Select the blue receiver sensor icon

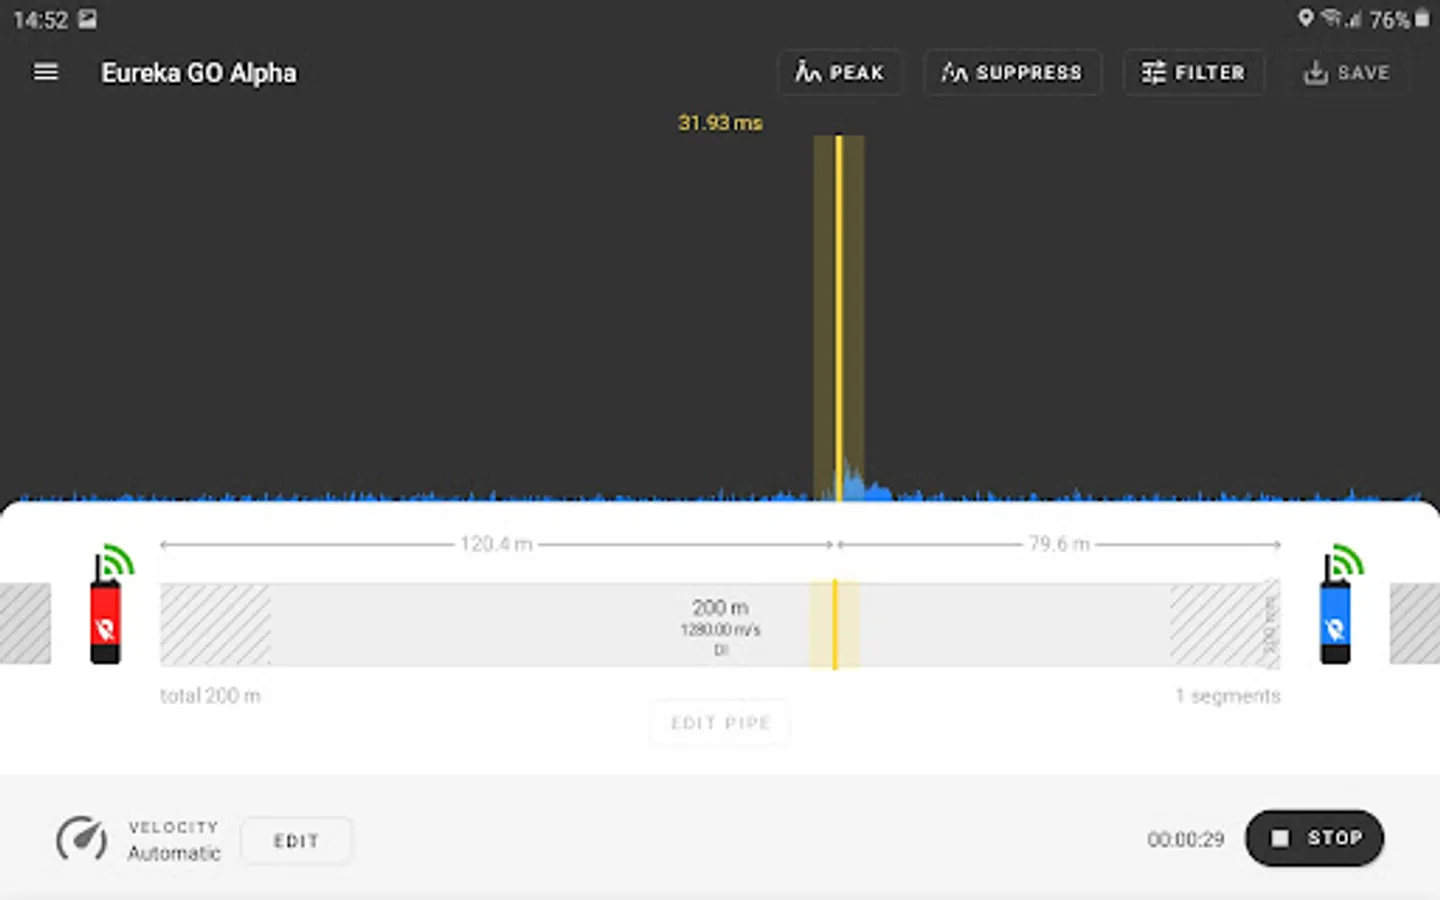(1336, 620)
